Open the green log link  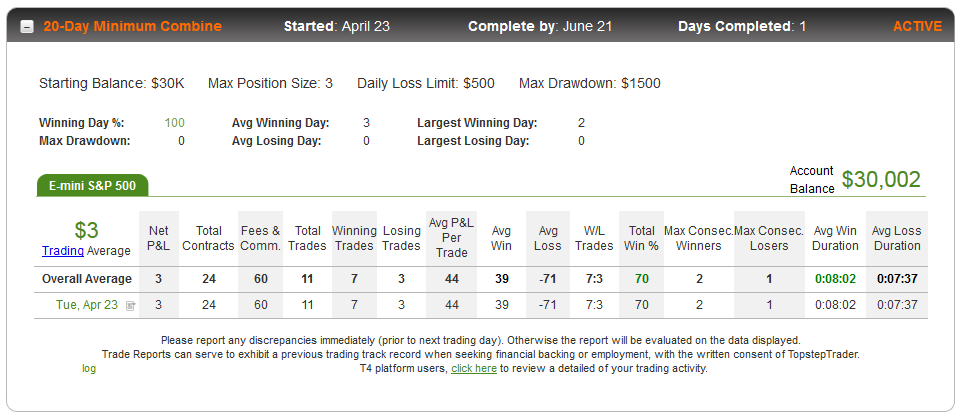pos(89,368)
